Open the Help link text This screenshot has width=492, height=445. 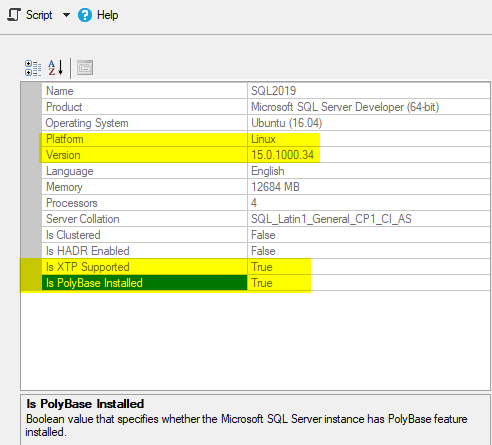pyautogui.click(x=107, y=15)
